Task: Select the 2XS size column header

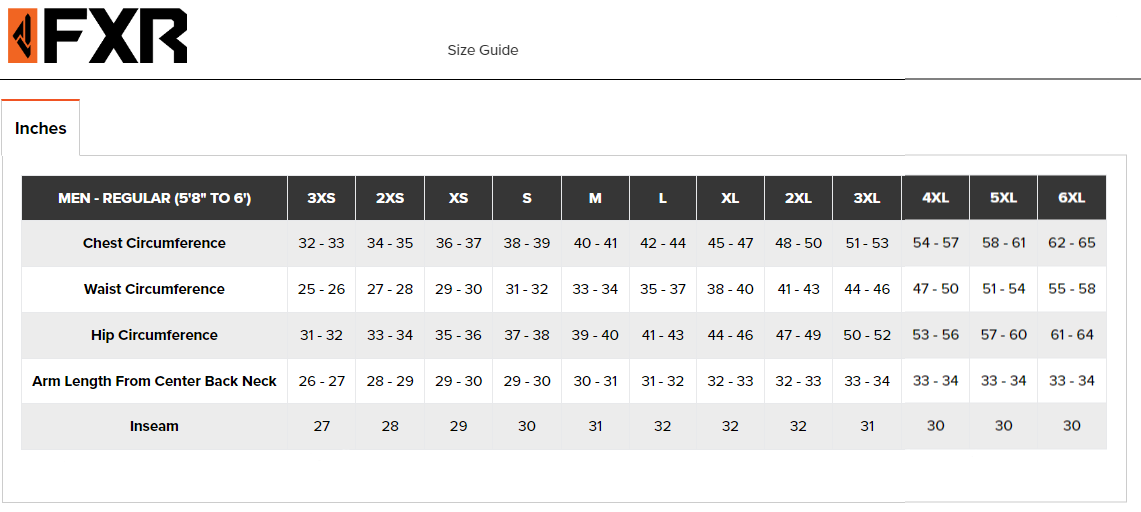Action: pos(390,198)
